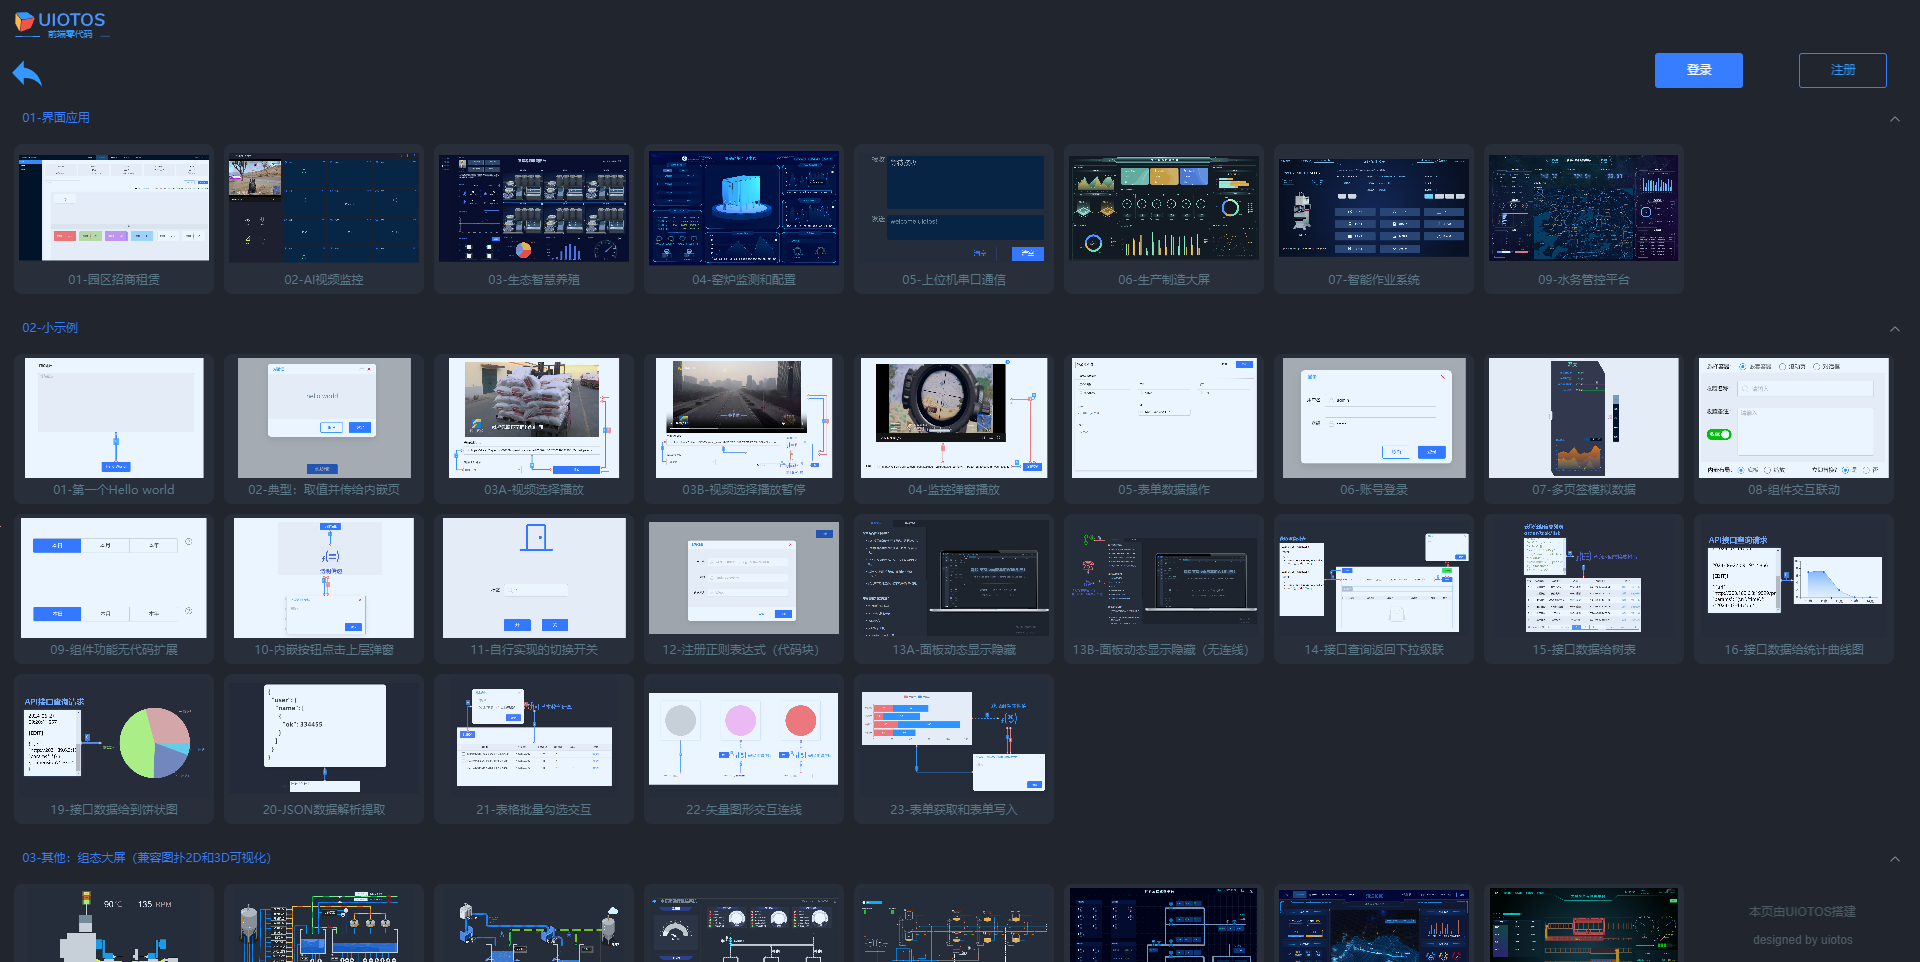This screenshot has height=962, width=1920.
Task: Select the 06-账号登录 example thumbnail
Action: 1374,419
